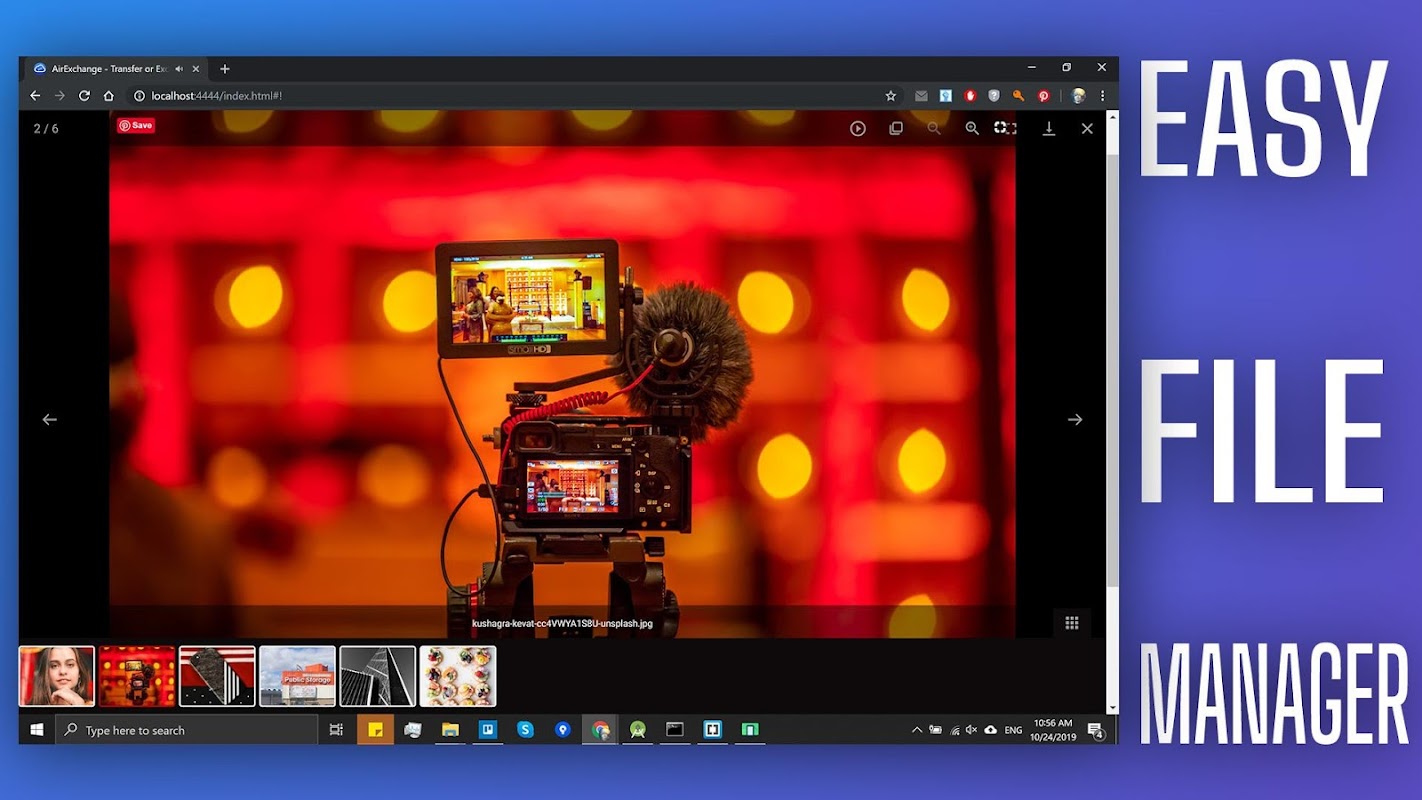This screenshot has height=800, width=1422.
Task: Open a new browser tab
Action: pos(224,69)
